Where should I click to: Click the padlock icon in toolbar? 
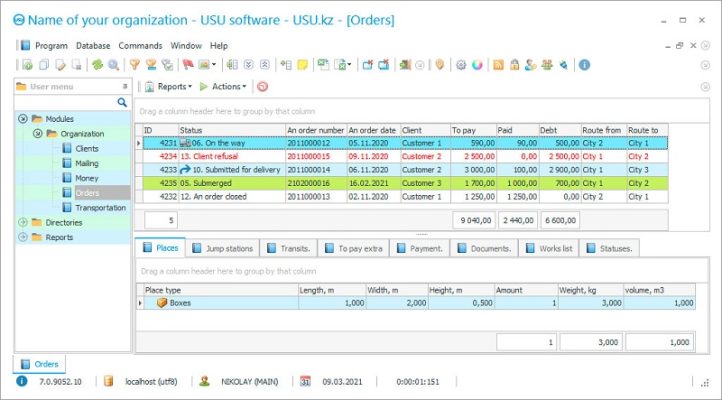(x=514, y=65)
